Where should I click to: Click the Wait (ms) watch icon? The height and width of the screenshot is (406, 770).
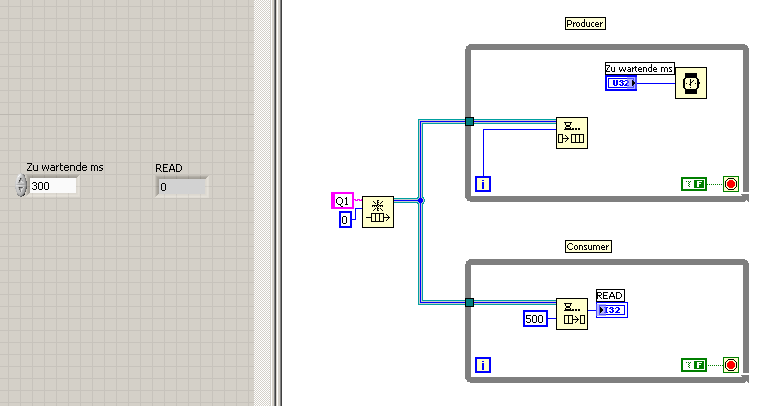(x=691, y=83)
